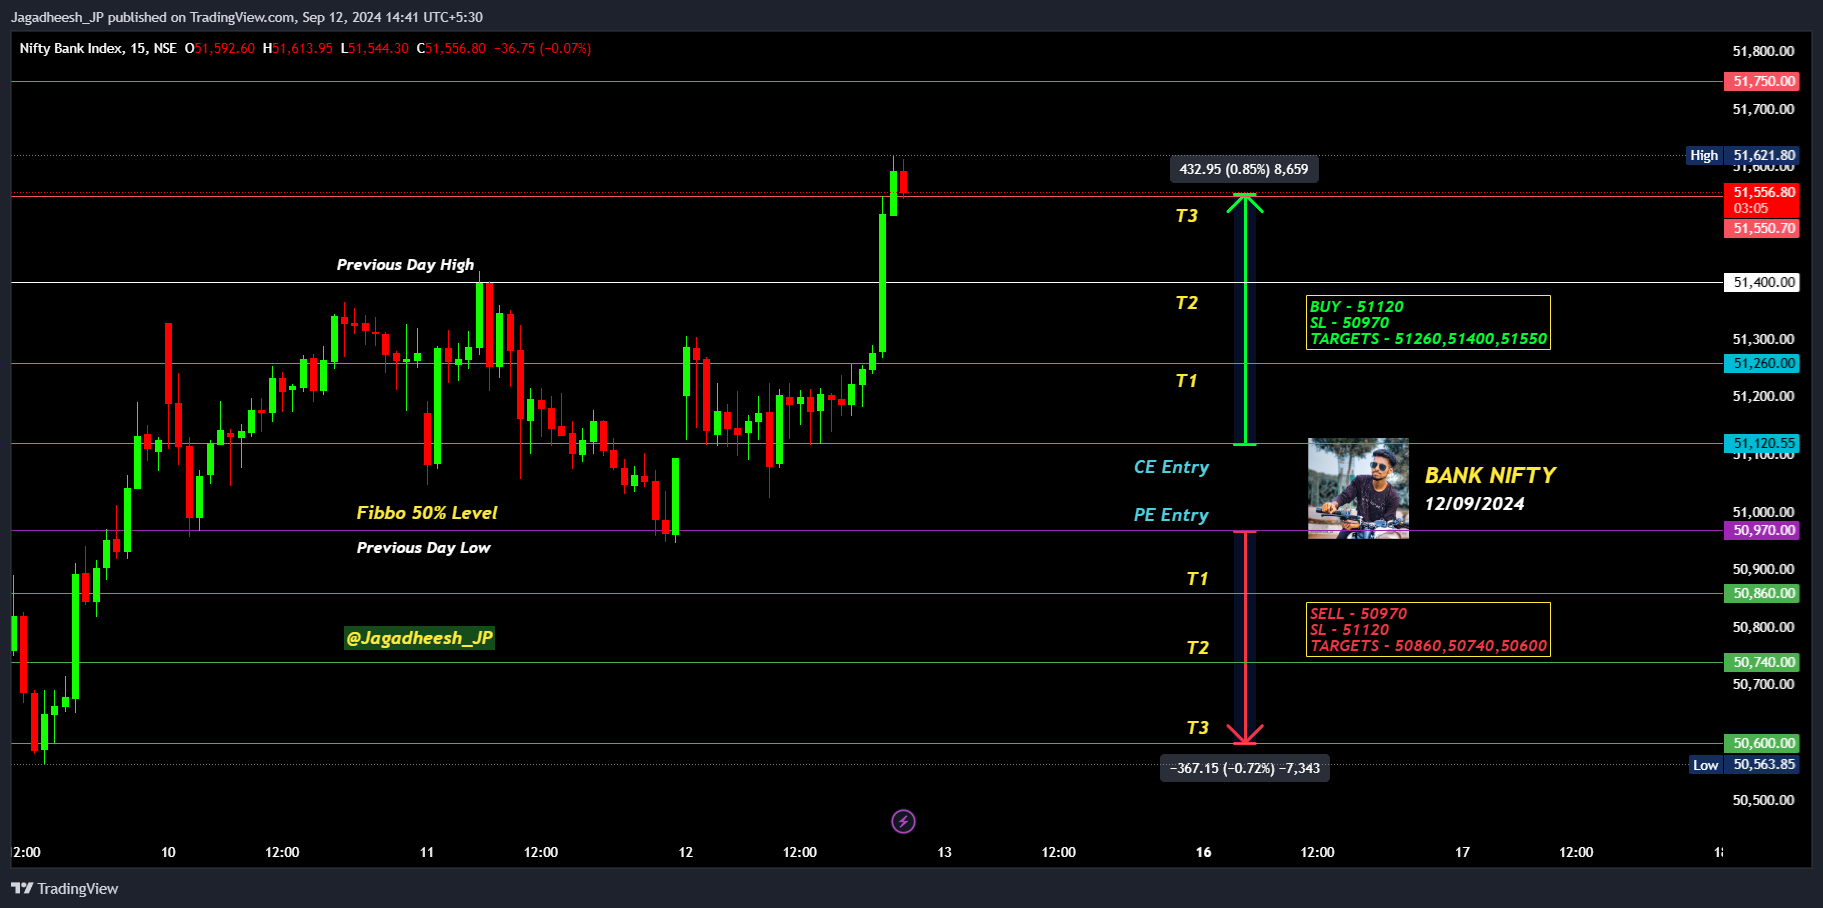Select the Nifty Bank Index symbol title
Image resolution: width=1823 pixels, height=908 pixels.
point(97,48)
